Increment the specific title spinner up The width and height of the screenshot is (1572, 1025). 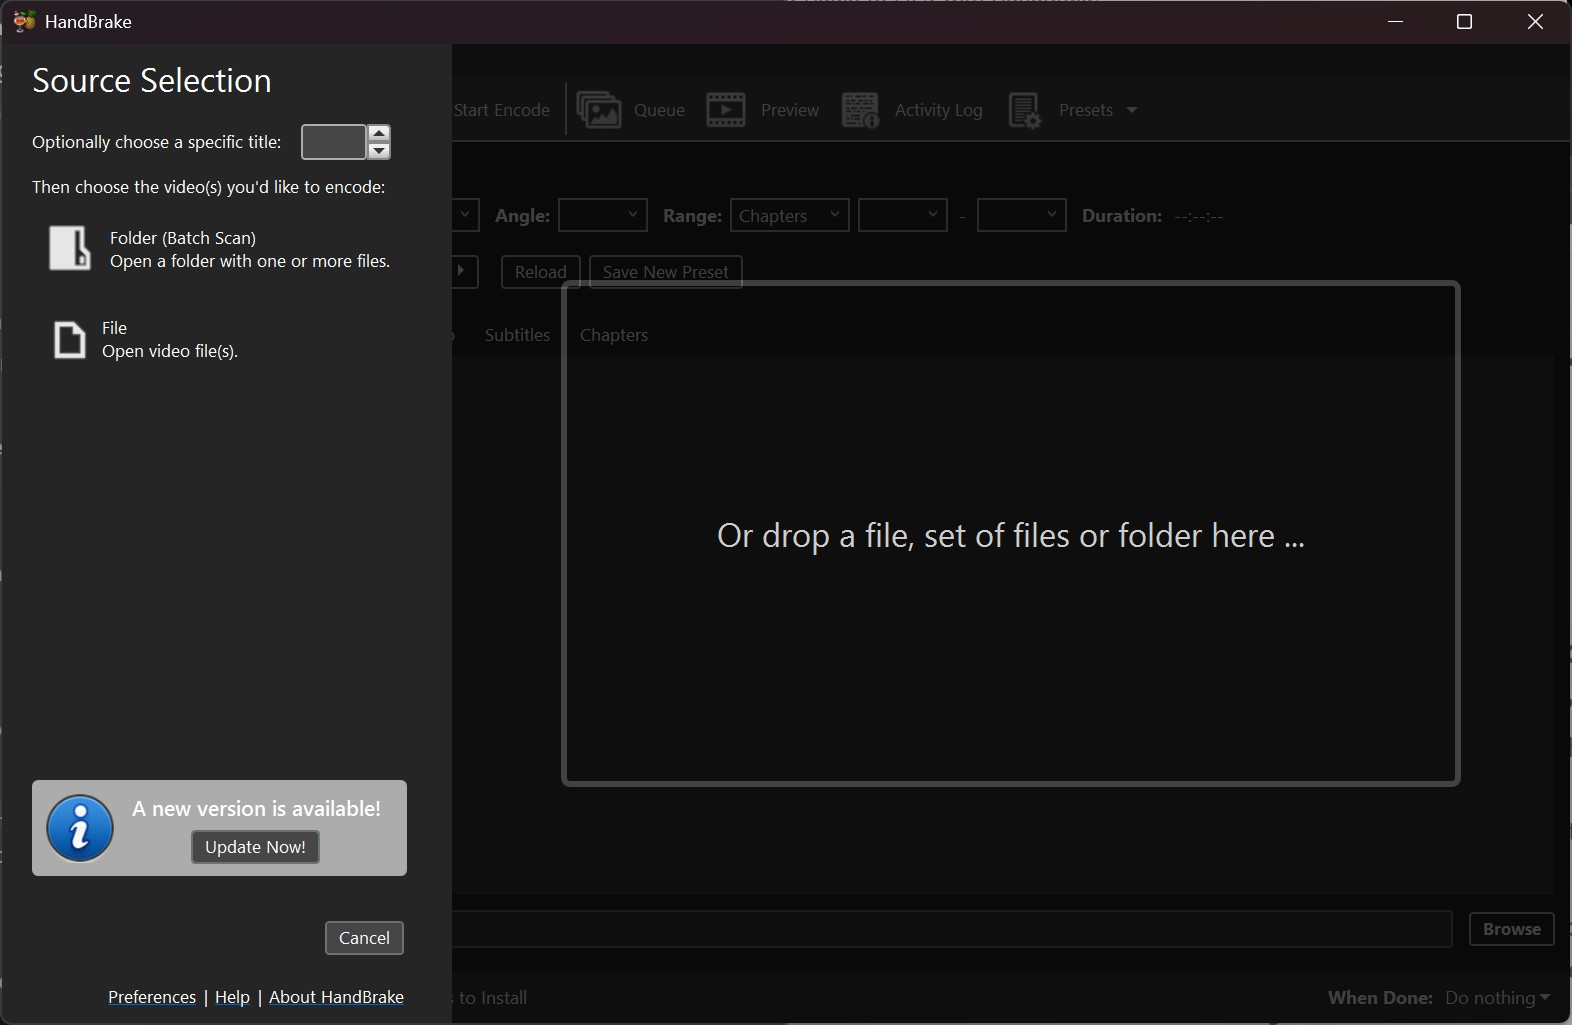click(x=379, y=133)
